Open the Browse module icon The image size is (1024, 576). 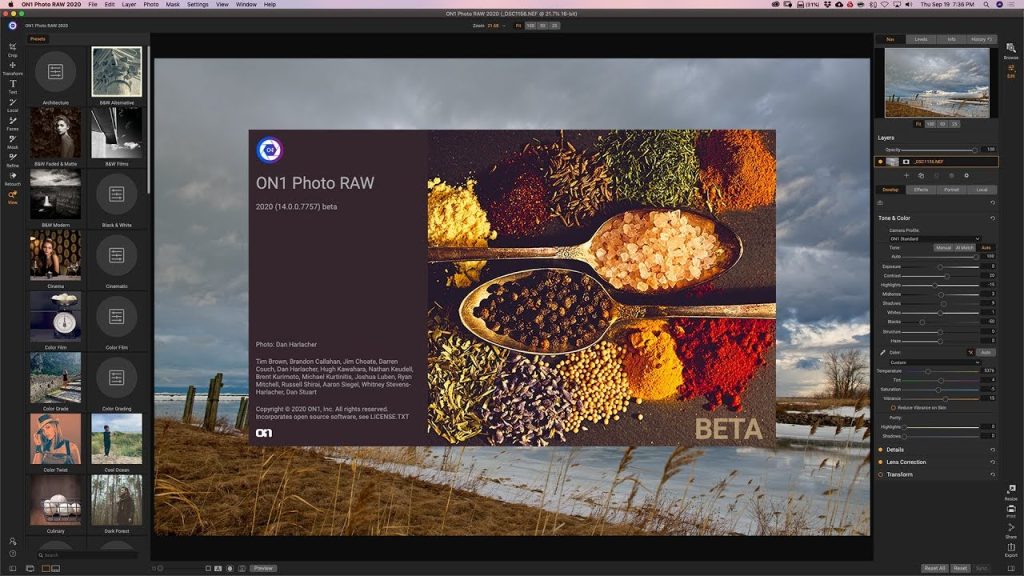[1011, 50]
